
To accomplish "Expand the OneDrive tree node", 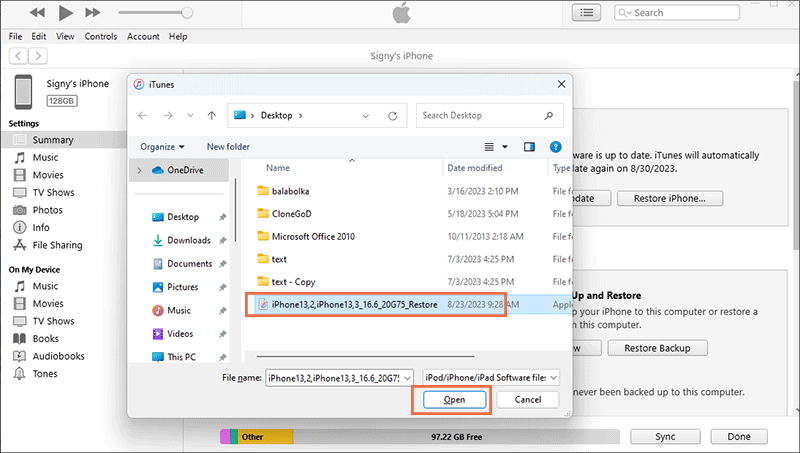I will pyautogui.click(x=139, y=170).
